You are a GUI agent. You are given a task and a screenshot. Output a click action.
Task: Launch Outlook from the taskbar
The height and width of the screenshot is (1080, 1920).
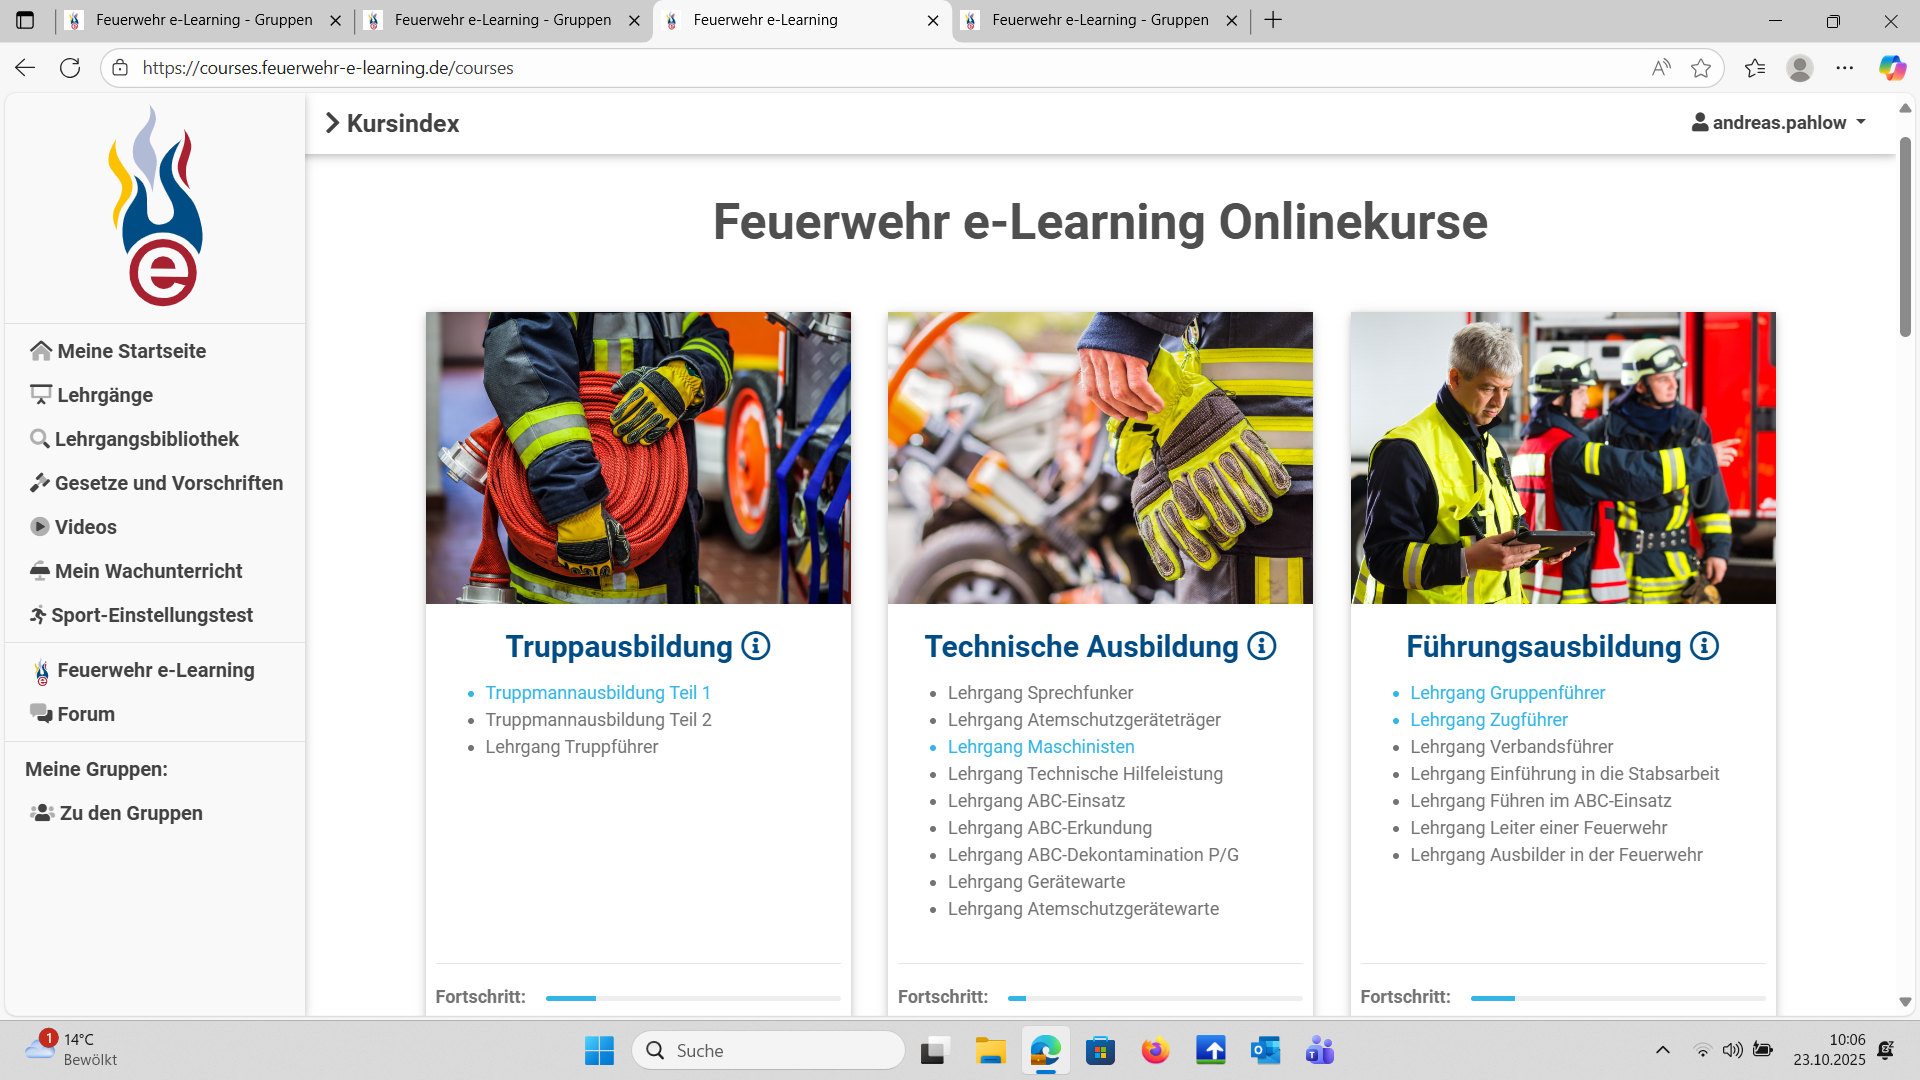1265,1050
